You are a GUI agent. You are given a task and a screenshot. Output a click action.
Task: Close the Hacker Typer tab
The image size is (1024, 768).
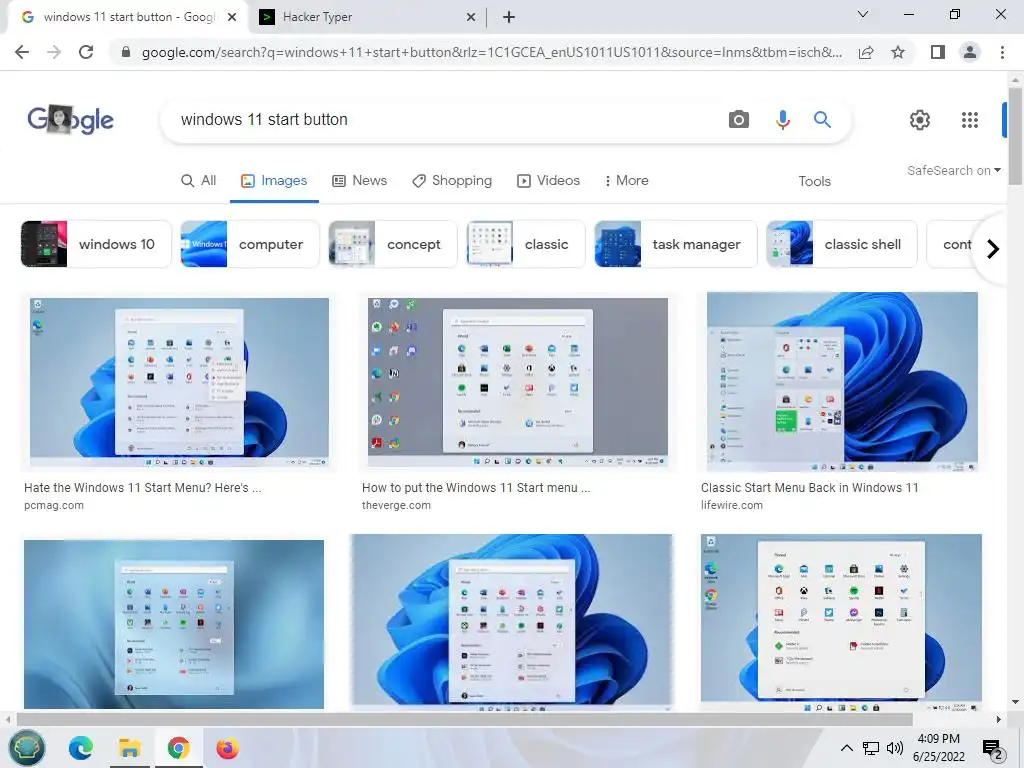click(x=471, y=17)
